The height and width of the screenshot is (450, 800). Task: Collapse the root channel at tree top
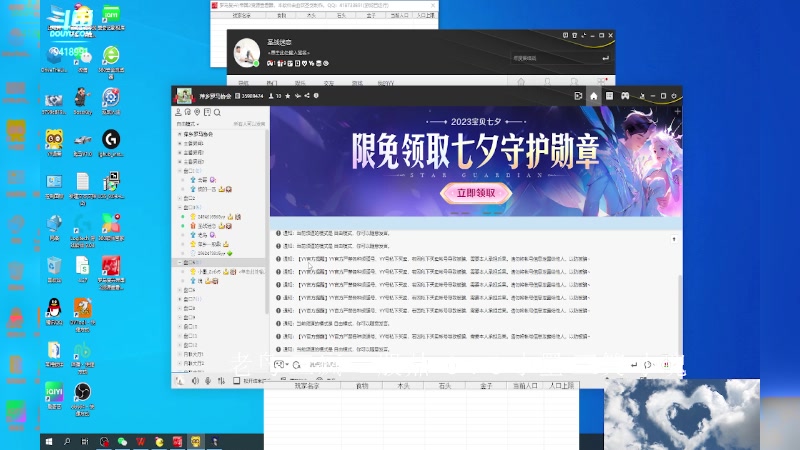tap(180, 134)
